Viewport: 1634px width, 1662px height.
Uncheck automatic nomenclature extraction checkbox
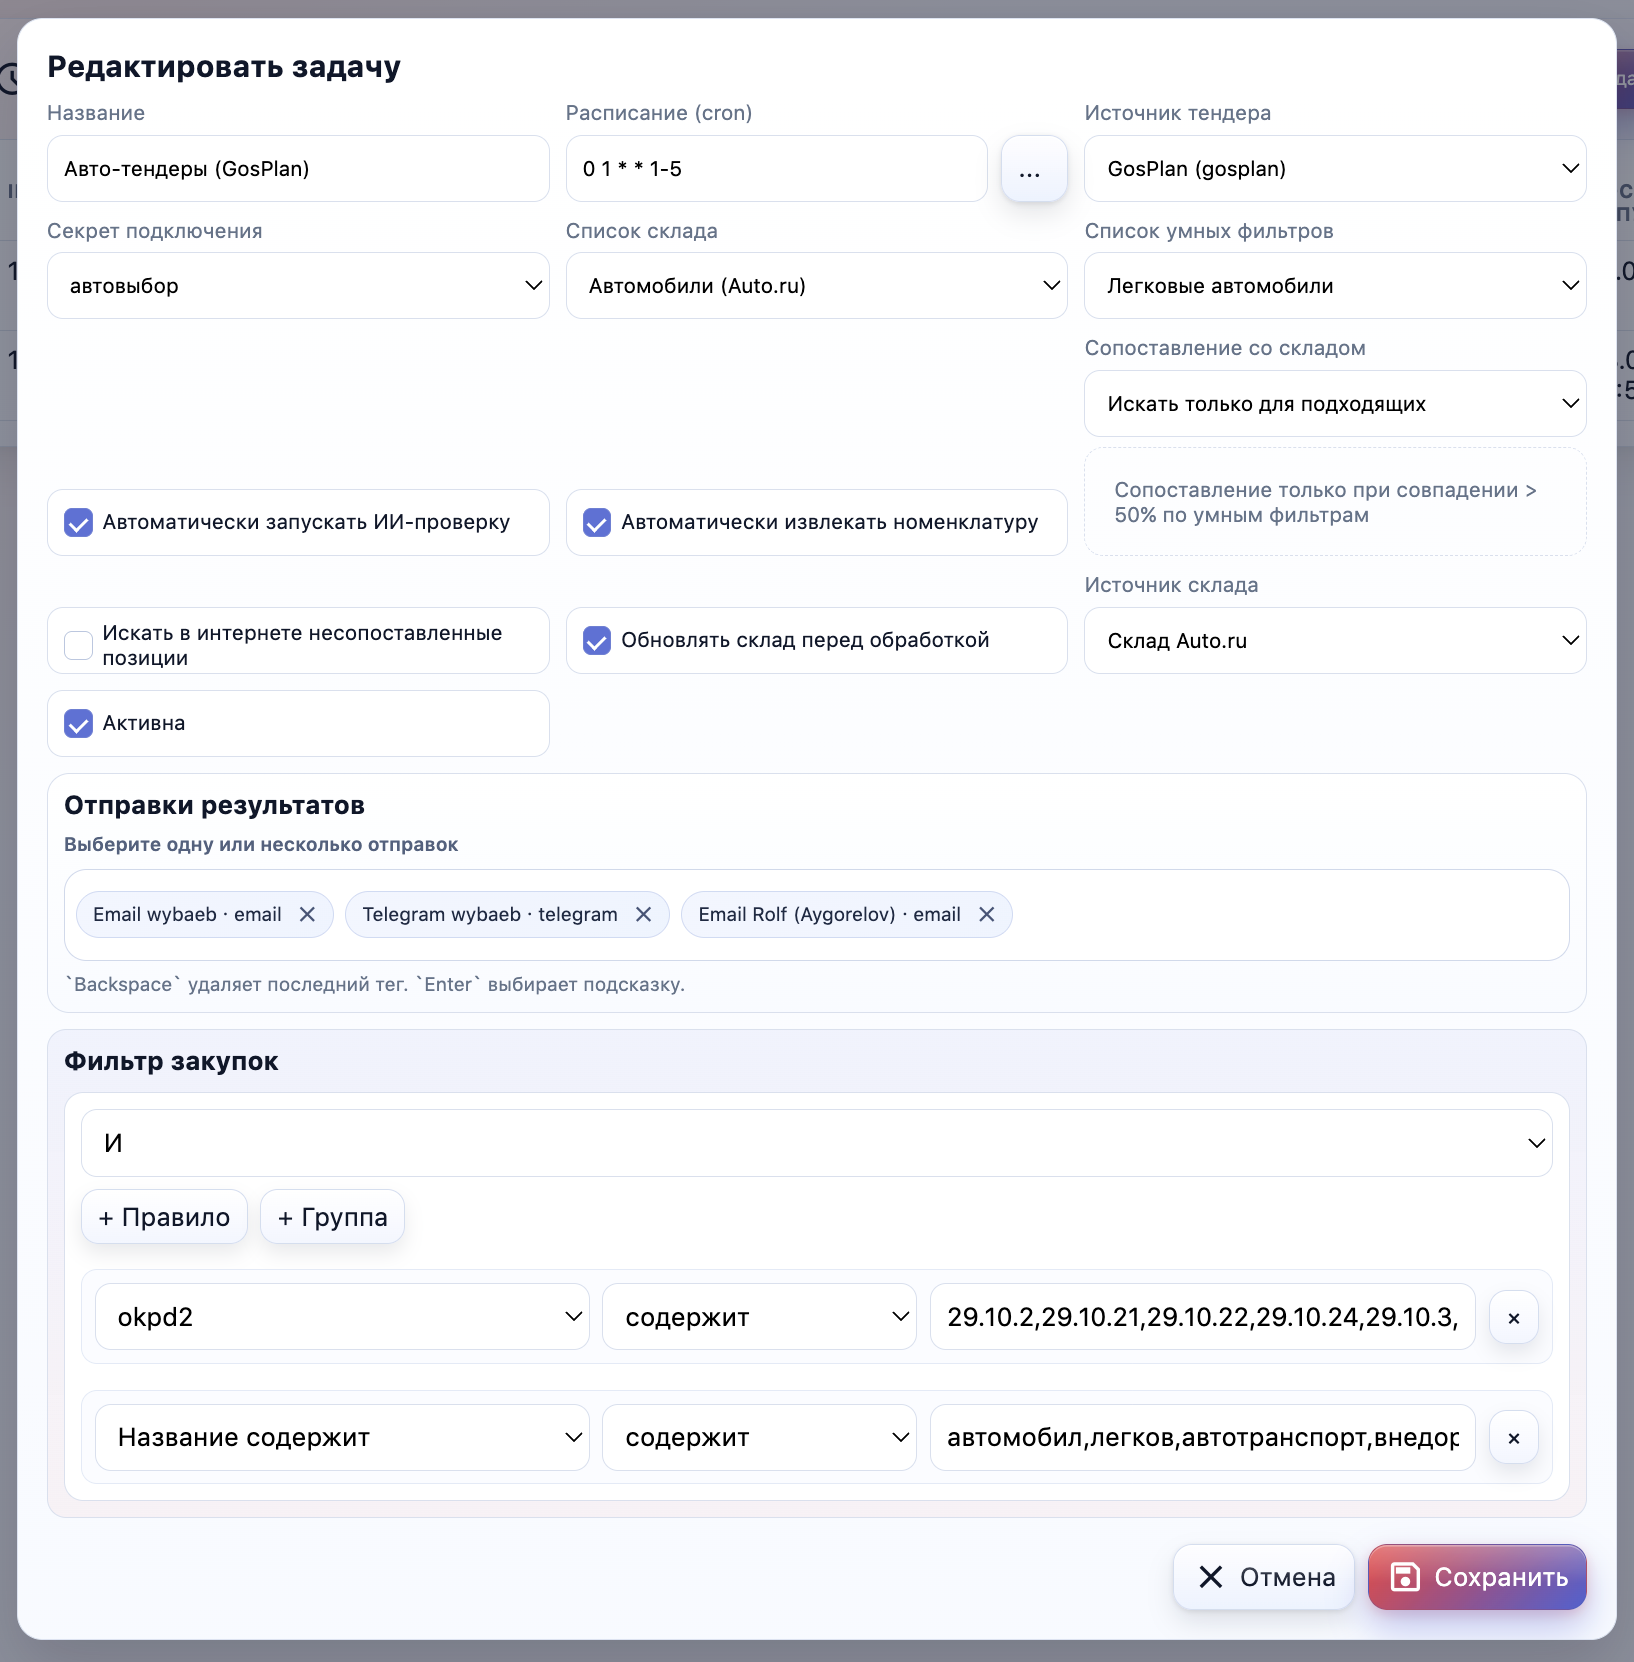(x=597, y=523)
